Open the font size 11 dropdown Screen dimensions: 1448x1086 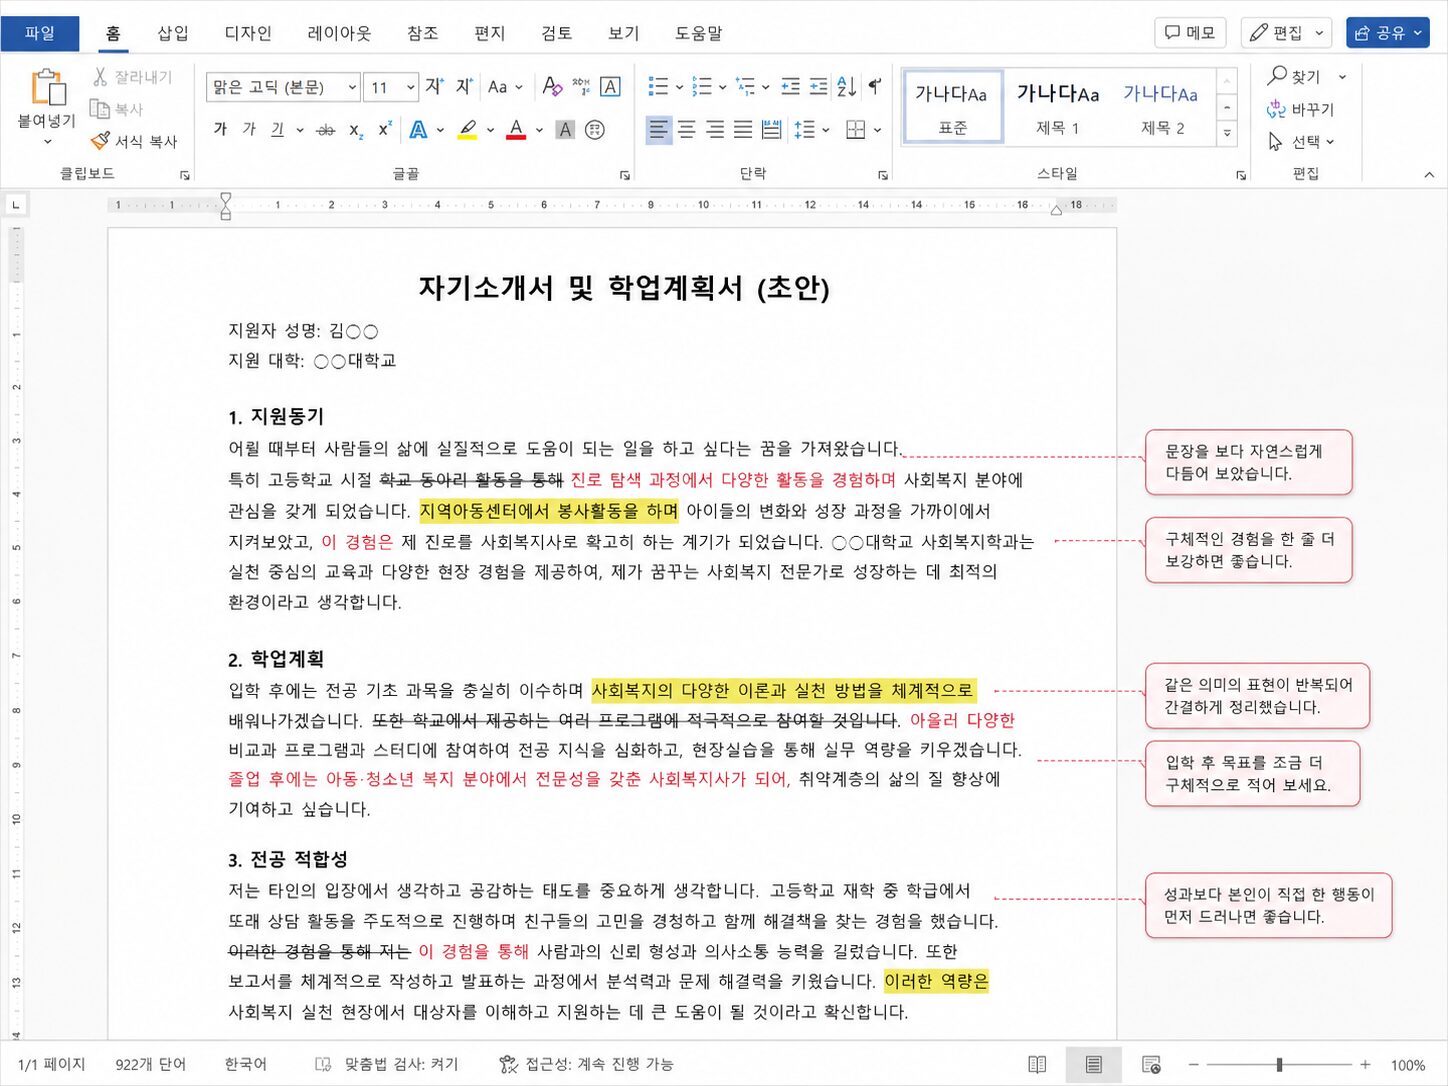[411, 88]
